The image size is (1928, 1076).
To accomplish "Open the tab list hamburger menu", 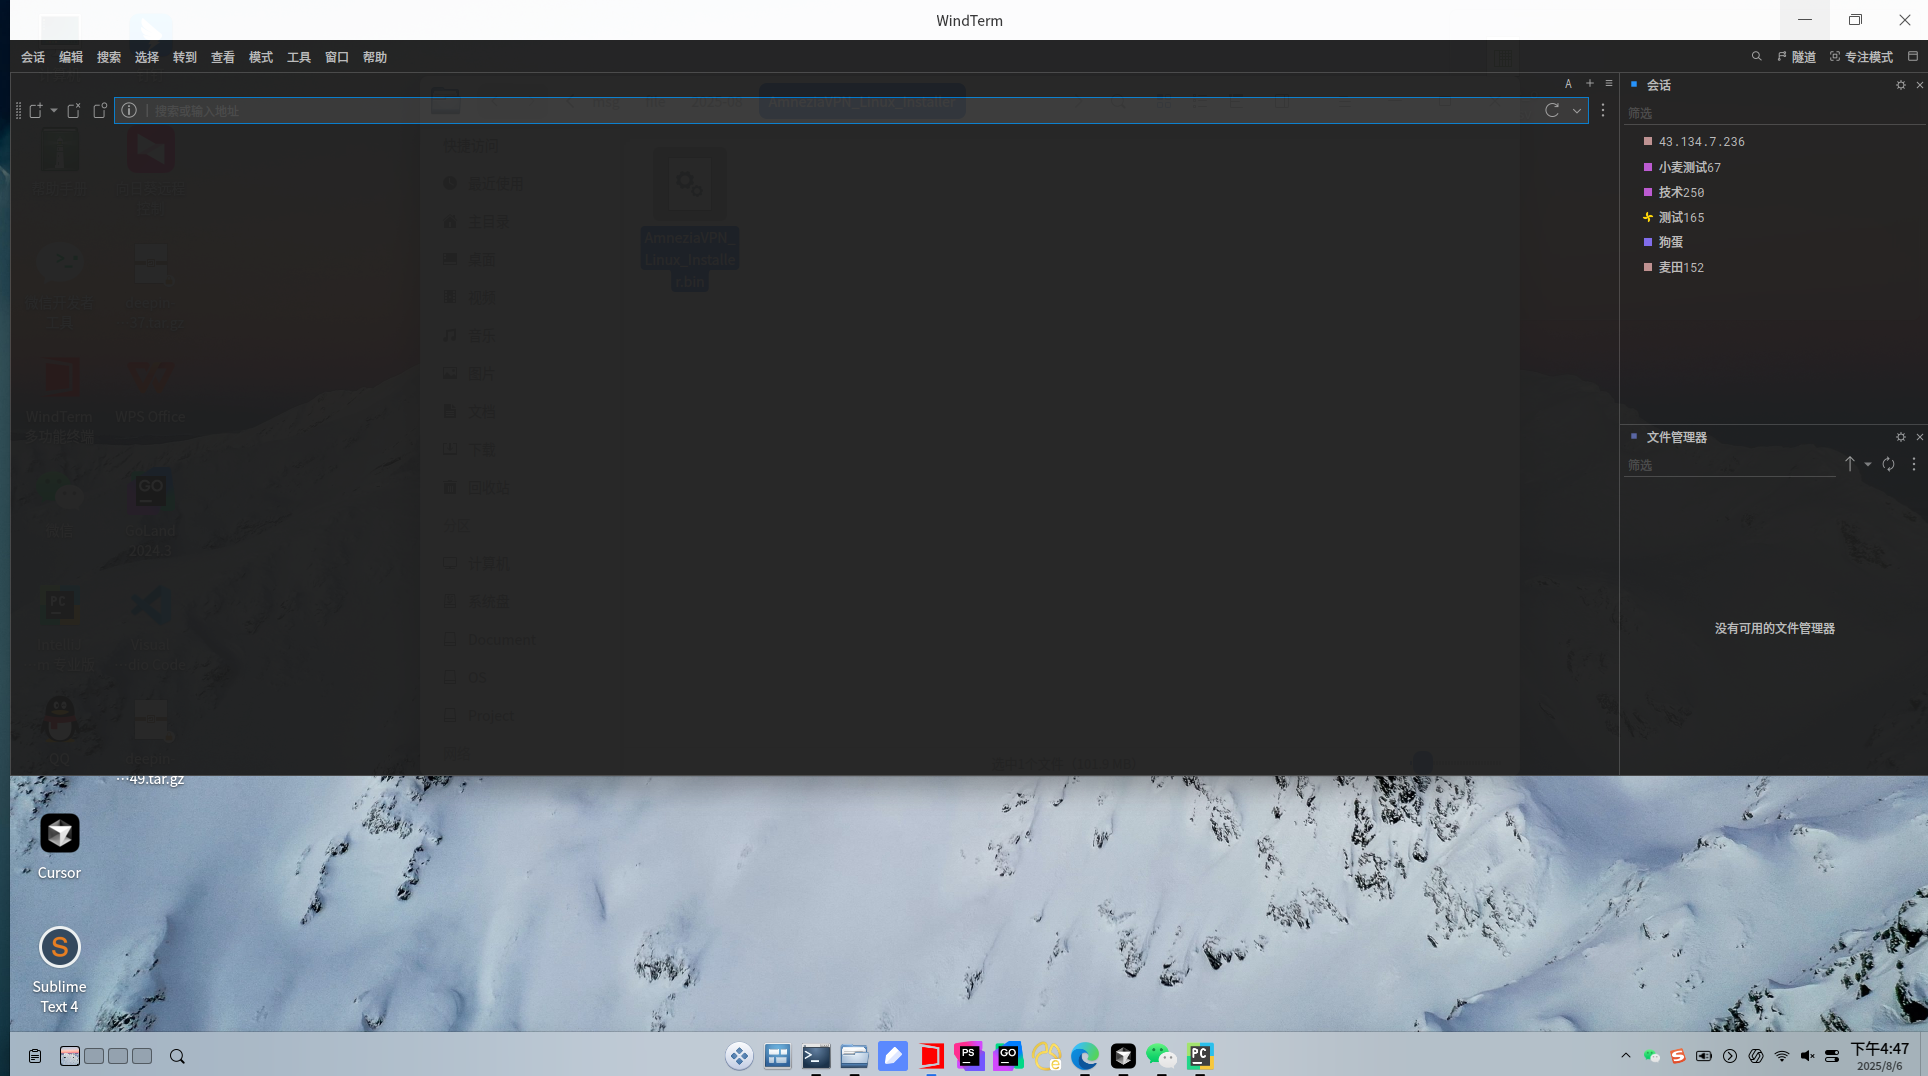I will click(x=1609, y=84).
